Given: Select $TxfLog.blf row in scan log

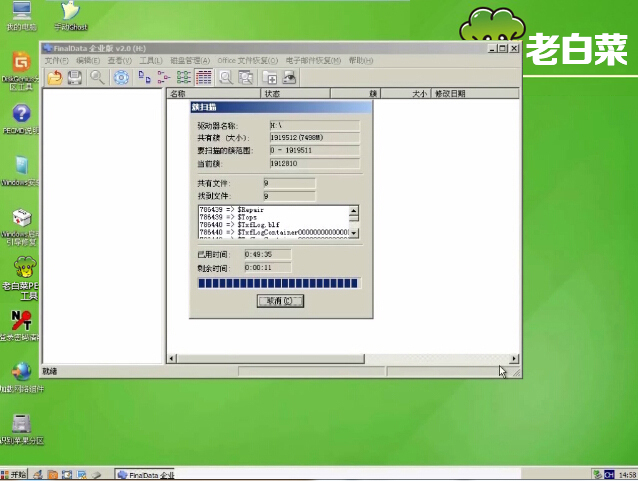Looking at the screenshot, I should point(273,225).
